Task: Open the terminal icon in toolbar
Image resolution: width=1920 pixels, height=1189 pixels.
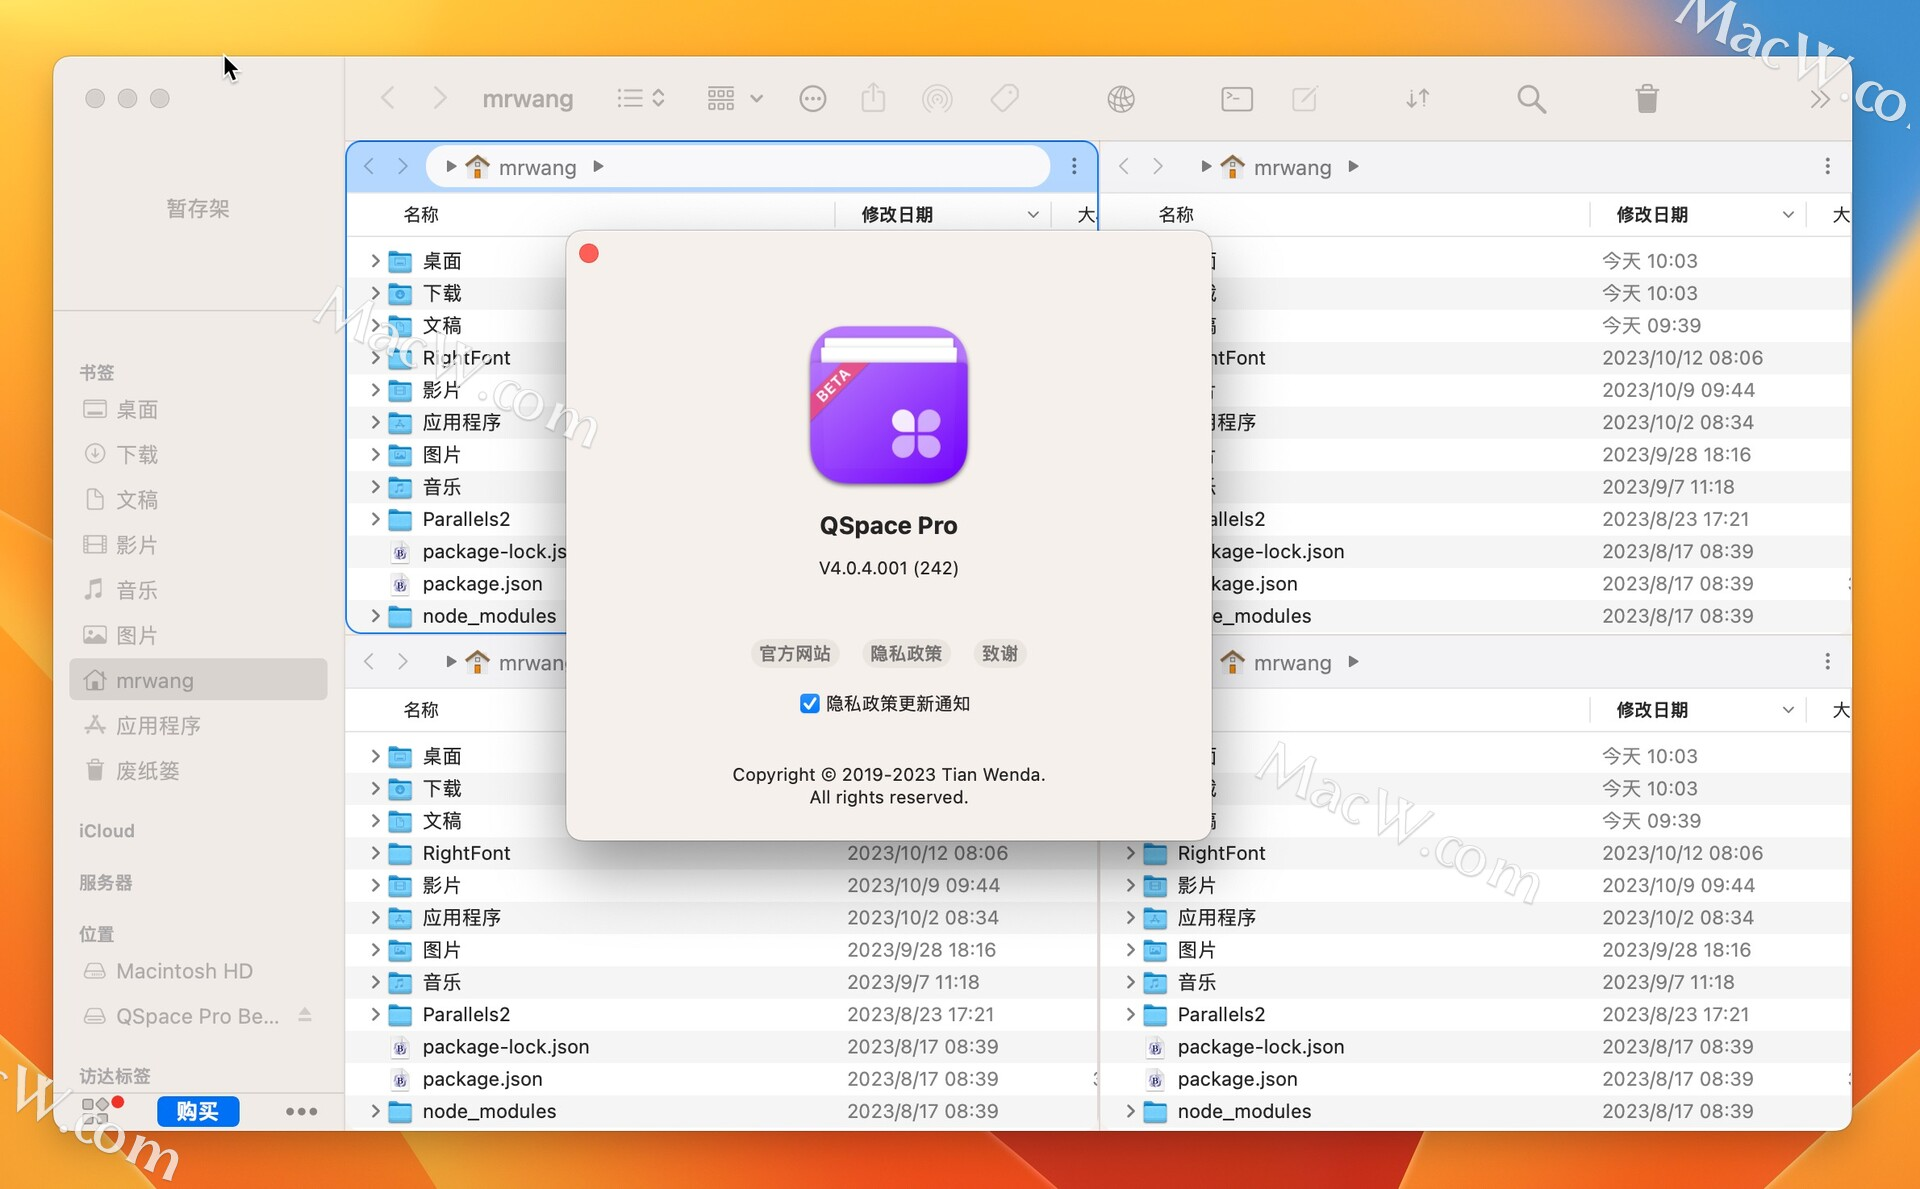Action: point(1237,98)
